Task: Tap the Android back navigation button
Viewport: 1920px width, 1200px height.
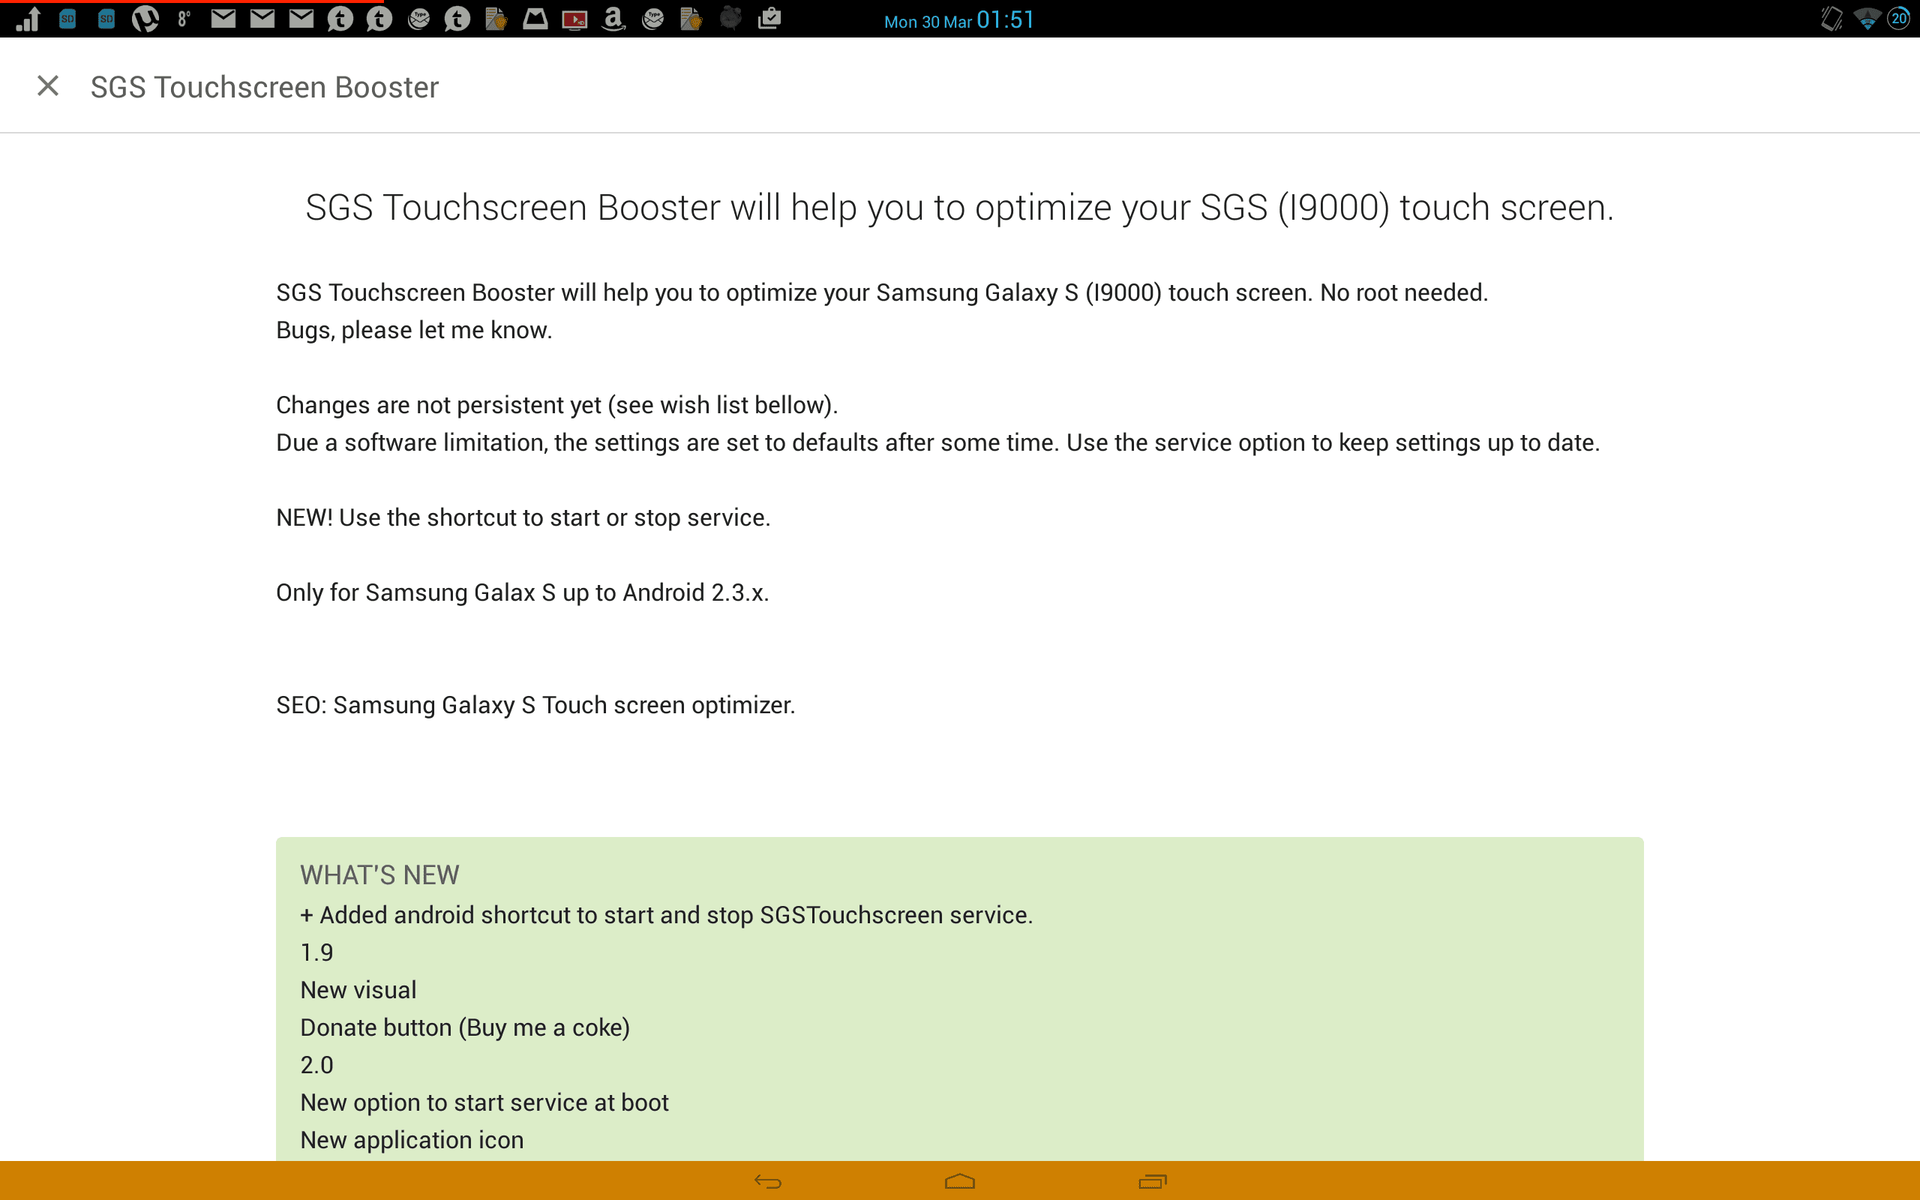Action: pyautogui.click(x=767, y=1181)
